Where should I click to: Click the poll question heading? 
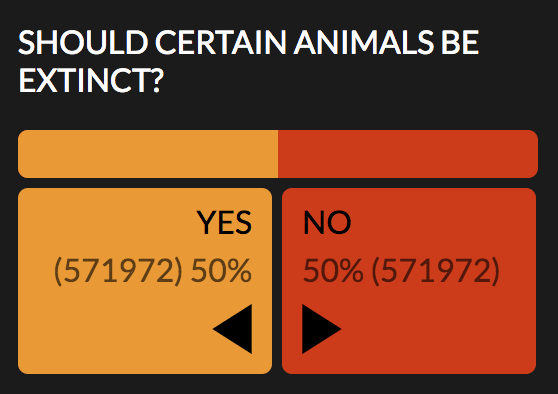tap(248, 61)
